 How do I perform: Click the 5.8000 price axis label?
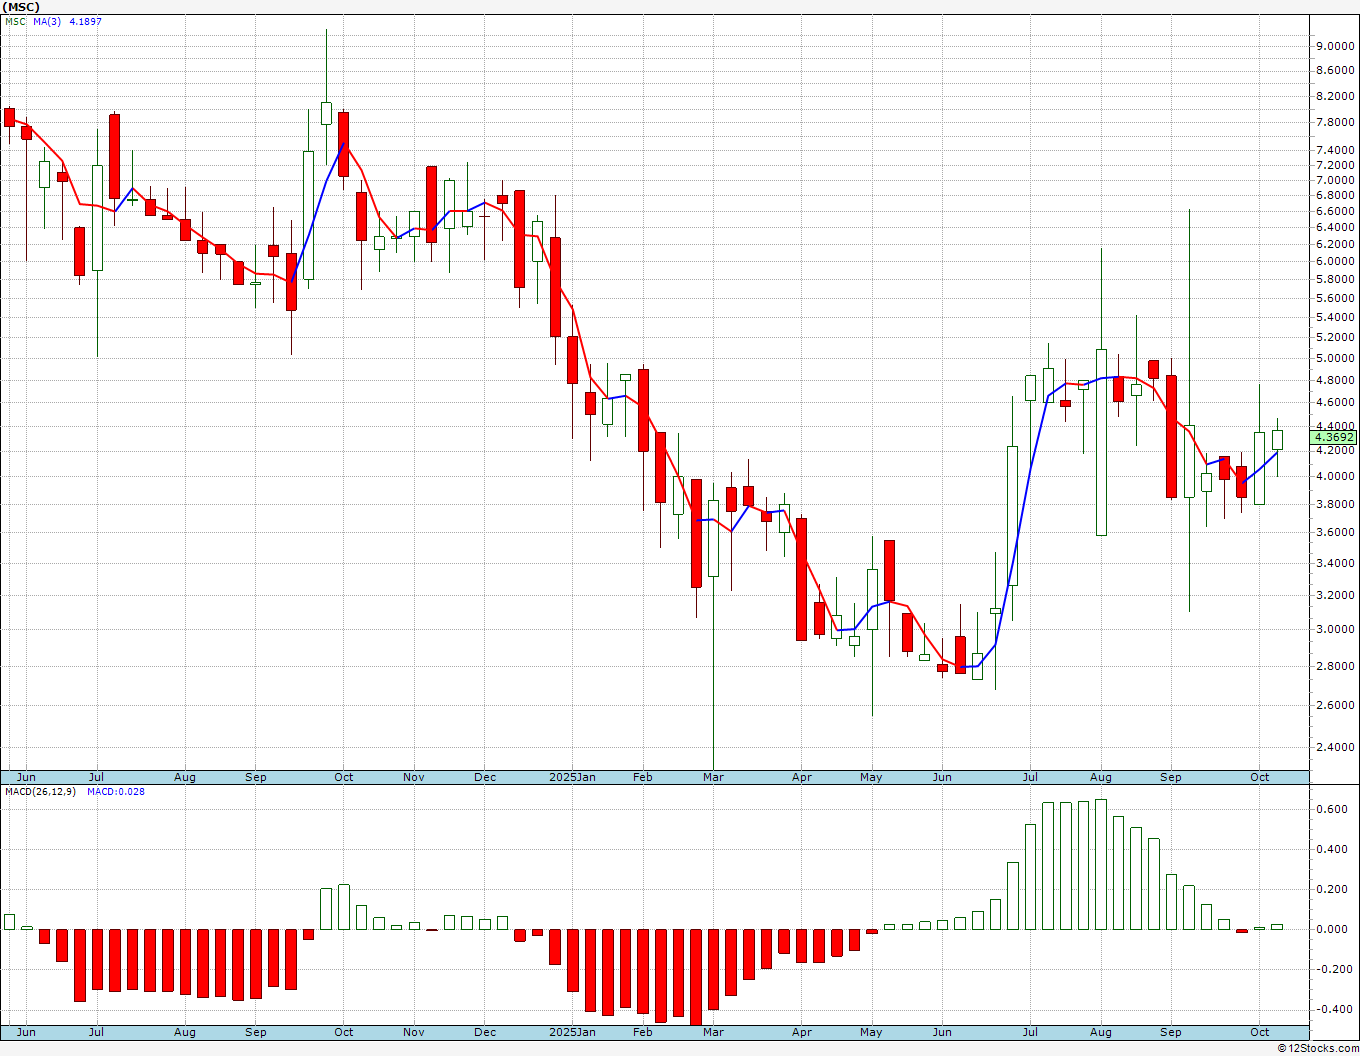1337,279
